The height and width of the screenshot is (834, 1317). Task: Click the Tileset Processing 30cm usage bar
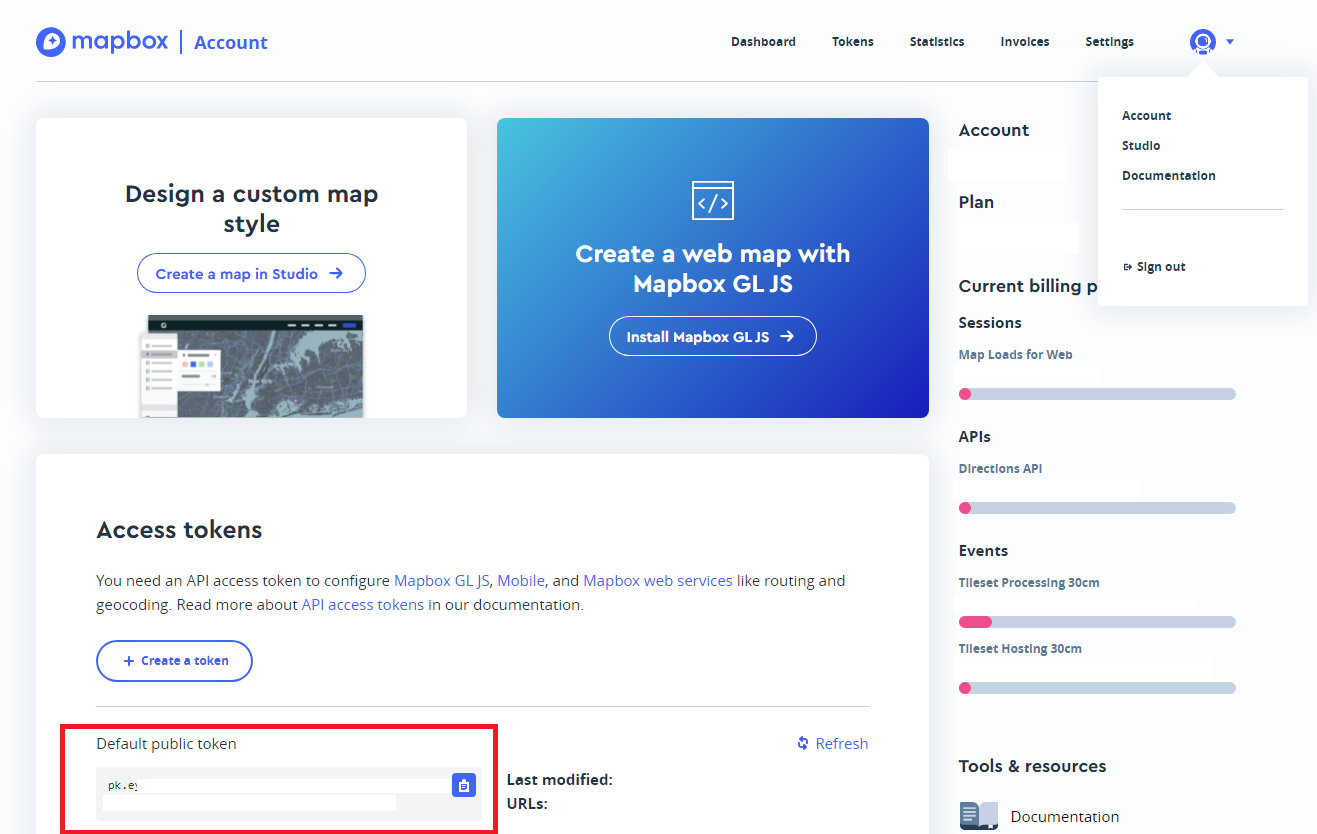[x=1097, y=622]
